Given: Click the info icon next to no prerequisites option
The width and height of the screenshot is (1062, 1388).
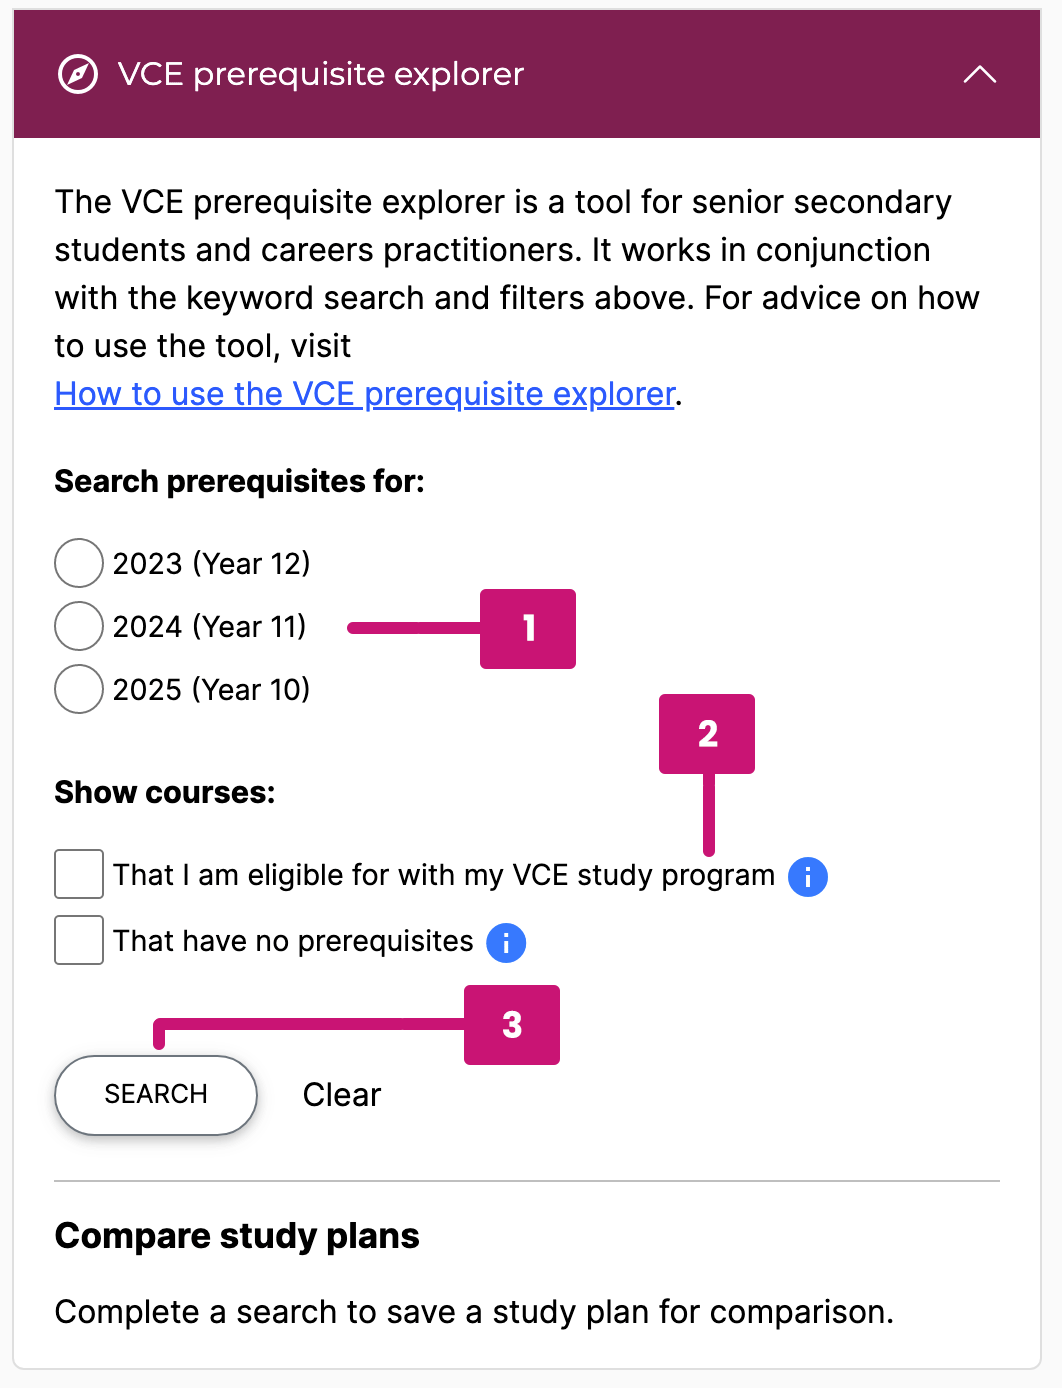Looking at the screenshot, I should pyautogui.click(x=505, y=943).
